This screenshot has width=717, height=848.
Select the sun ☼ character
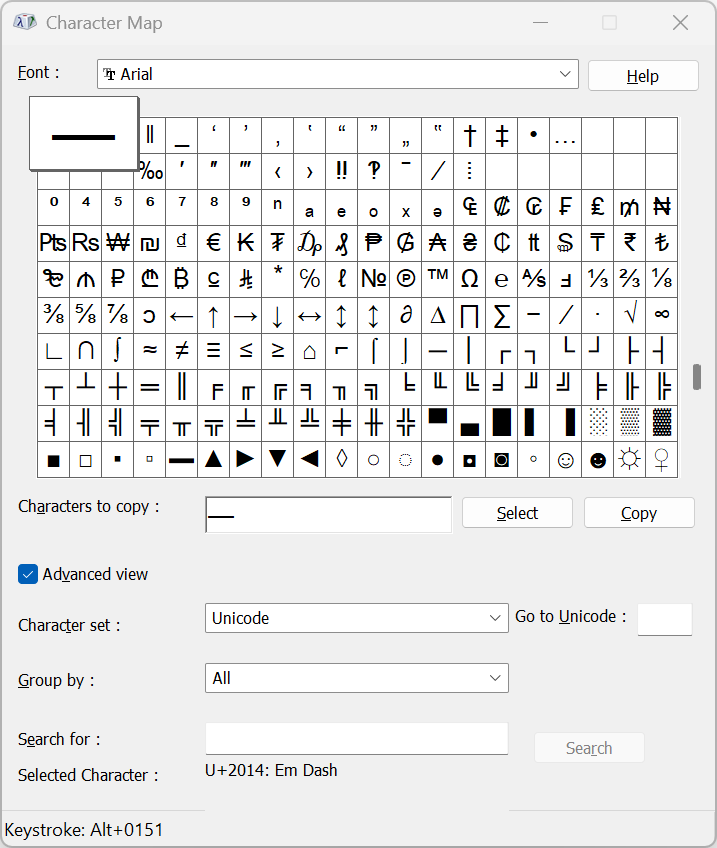point(629,460)
